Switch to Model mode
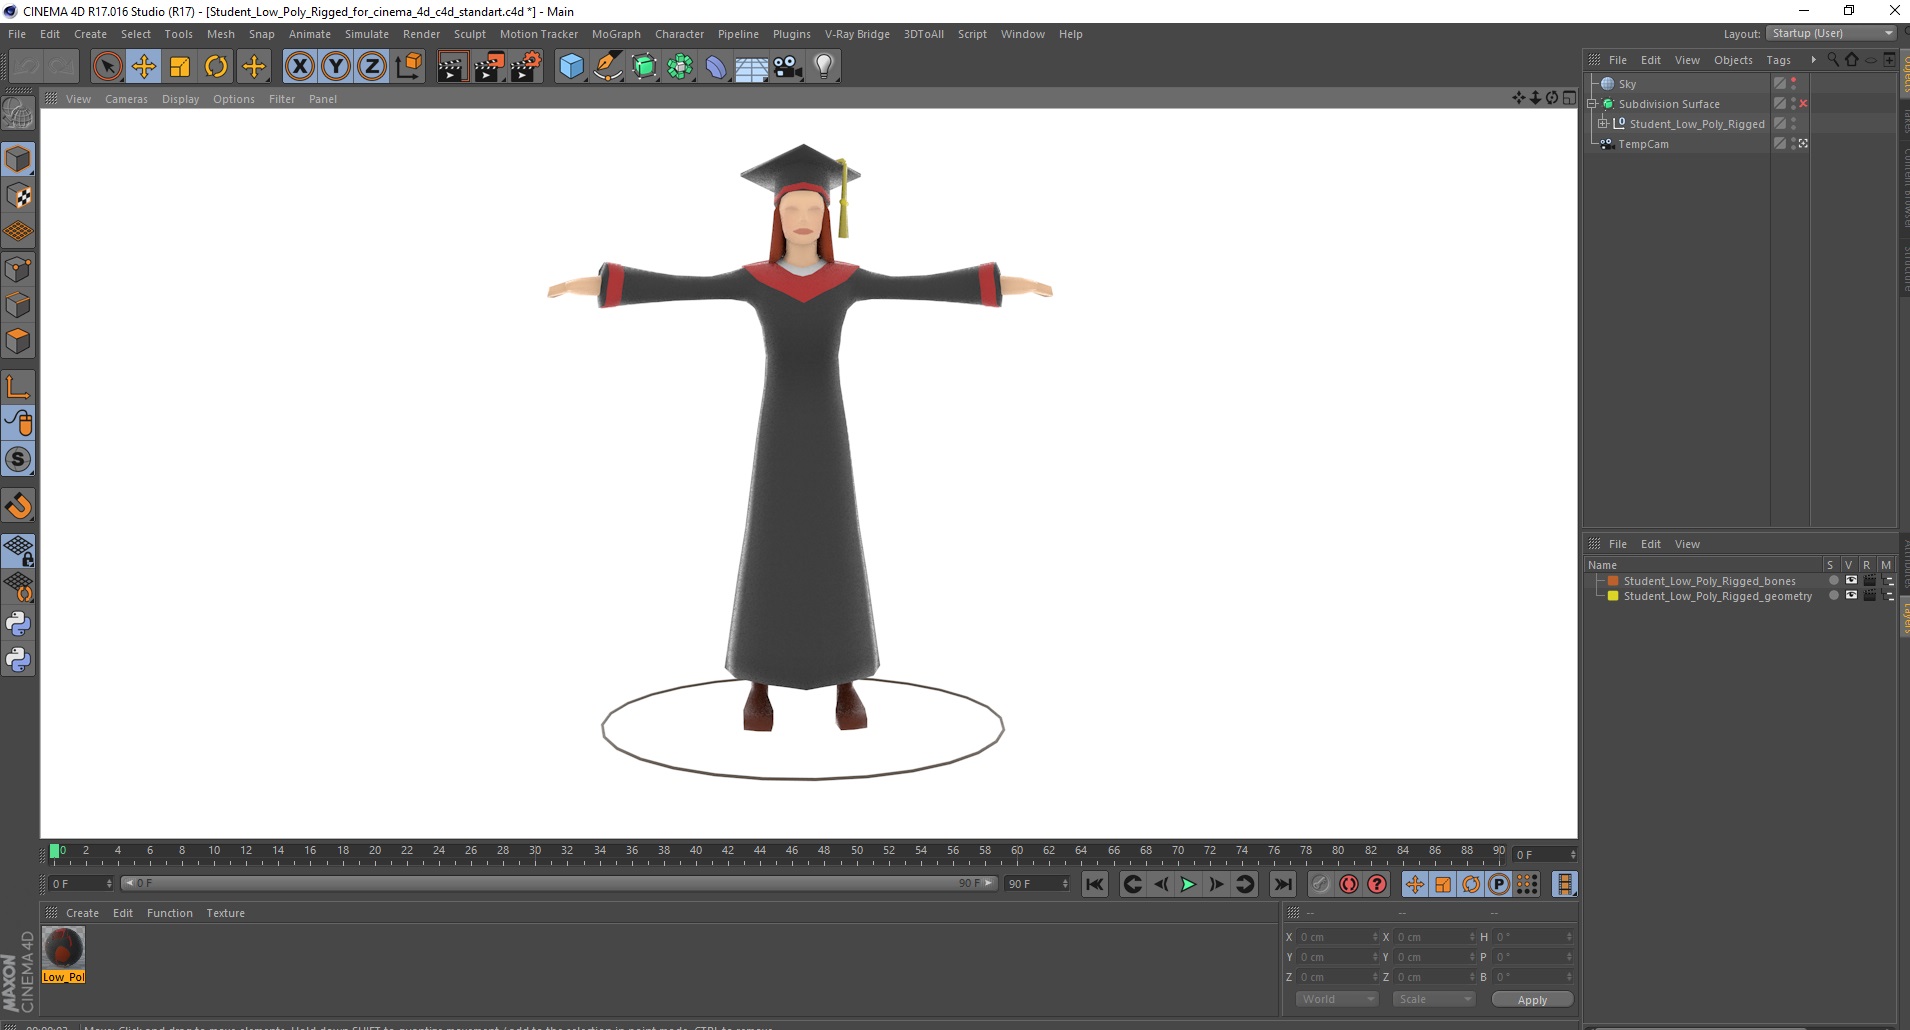This screenshot has width=1910, height=1030. point(18,159)
